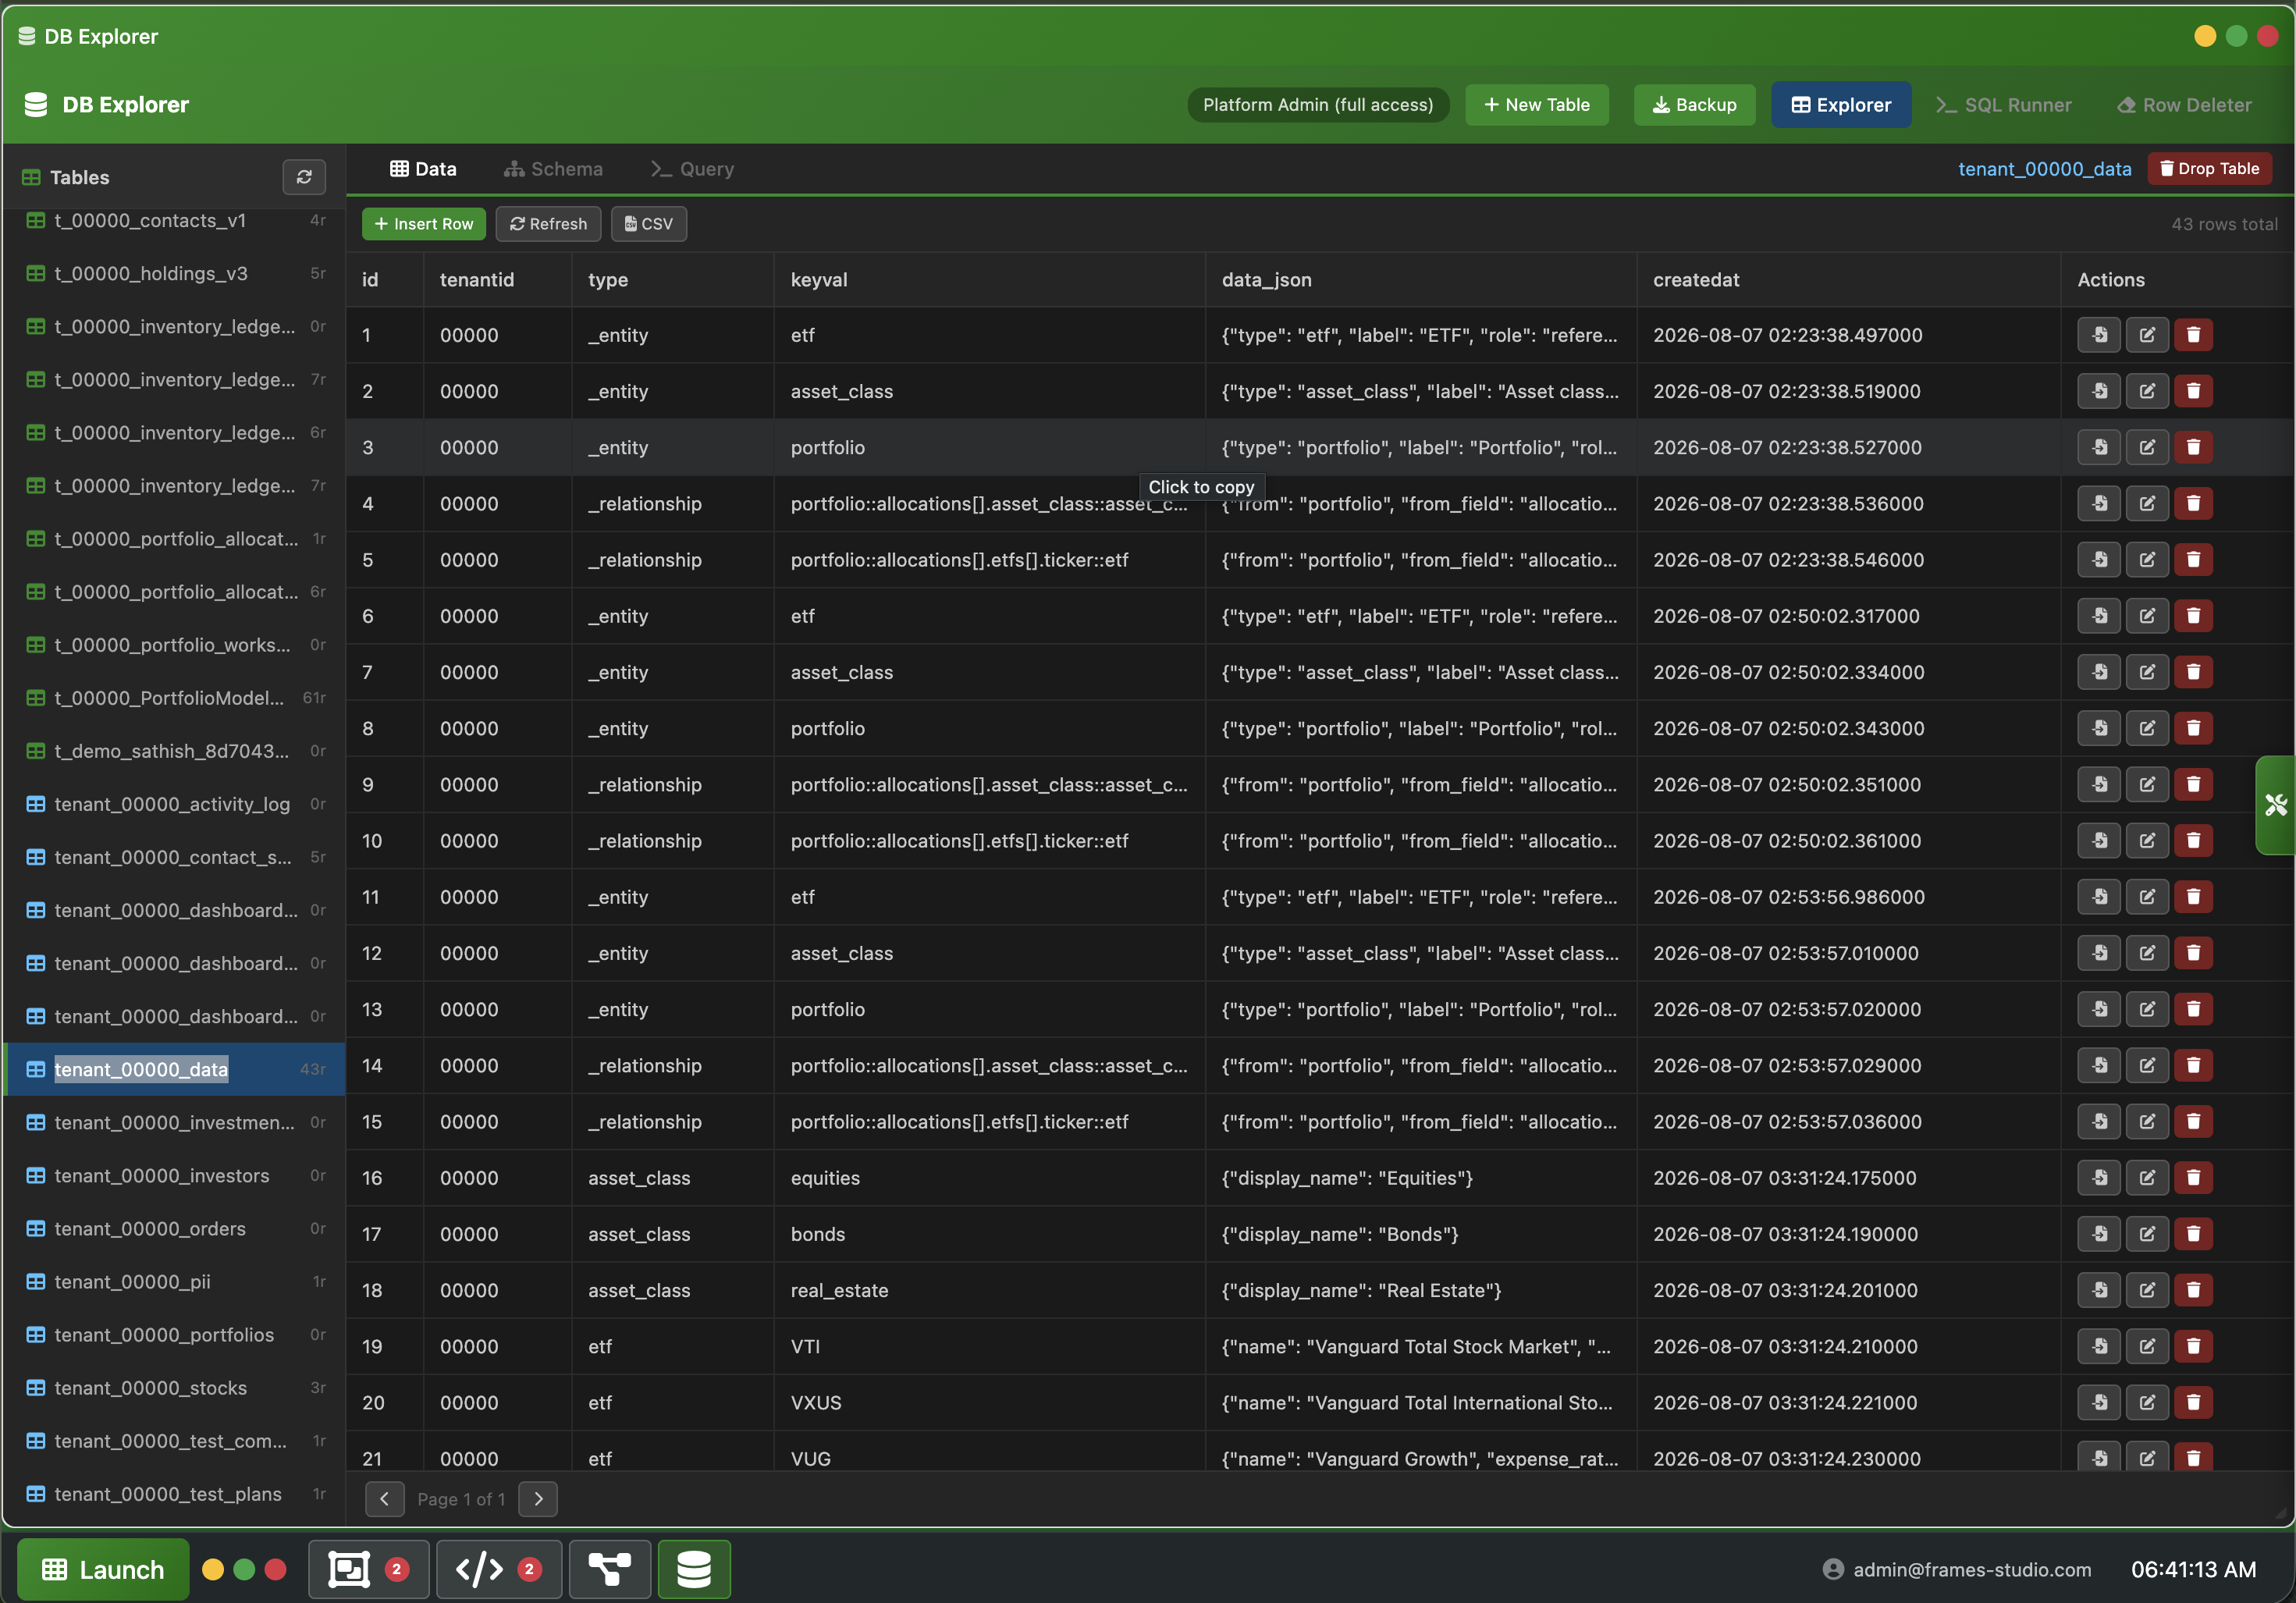Edit row 15 with pencil icon
This screenshot has height=1603, width=2296.
coord(2146,1122)
